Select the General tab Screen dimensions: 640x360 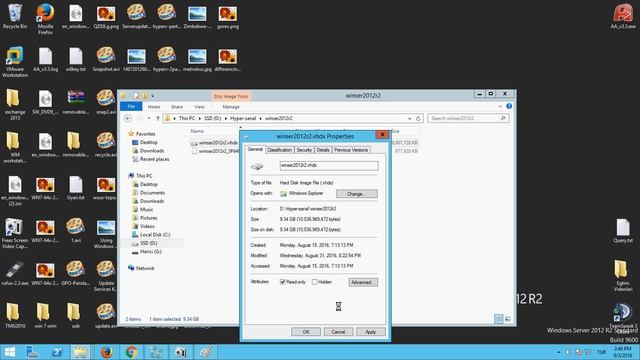255,149
